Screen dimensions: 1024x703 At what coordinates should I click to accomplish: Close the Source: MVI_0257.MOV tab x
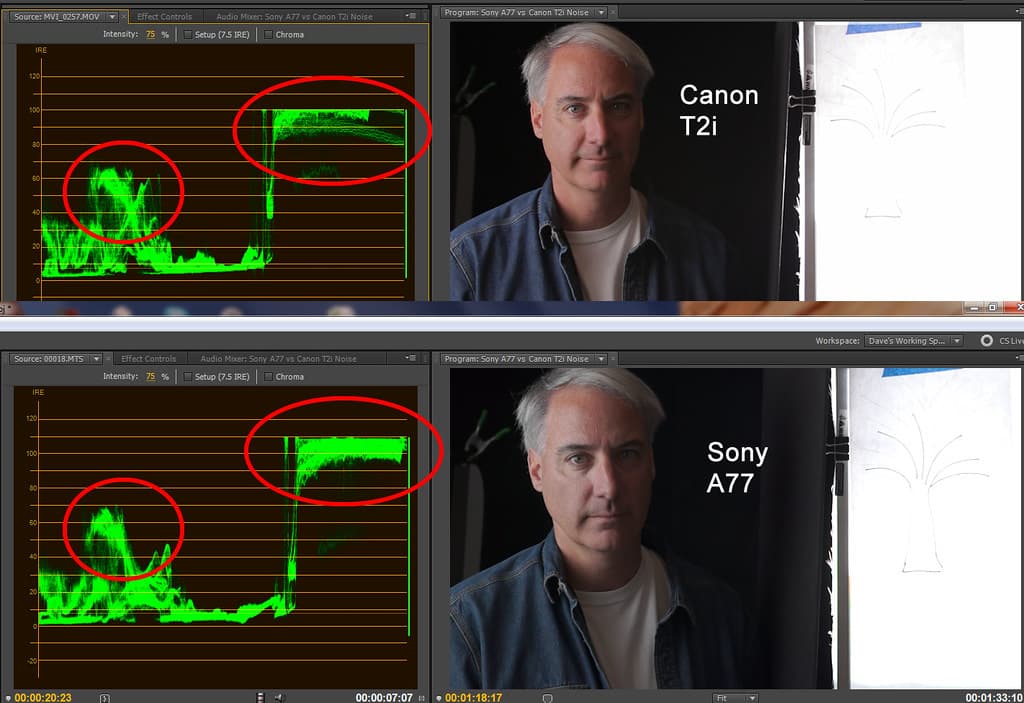pos(123,16)
